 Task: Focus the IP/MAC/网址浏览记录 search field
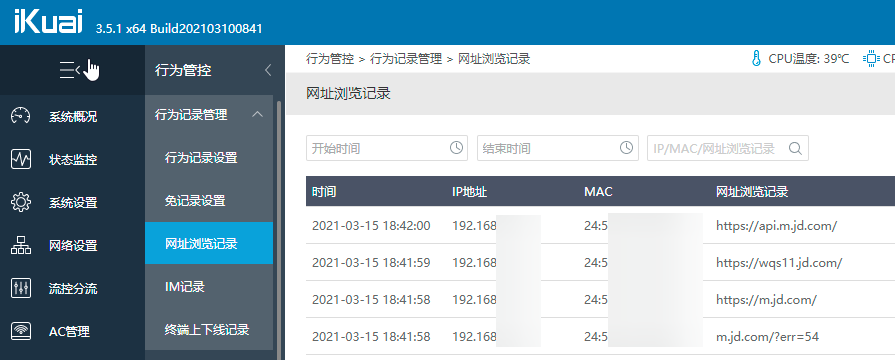[728, 148]
